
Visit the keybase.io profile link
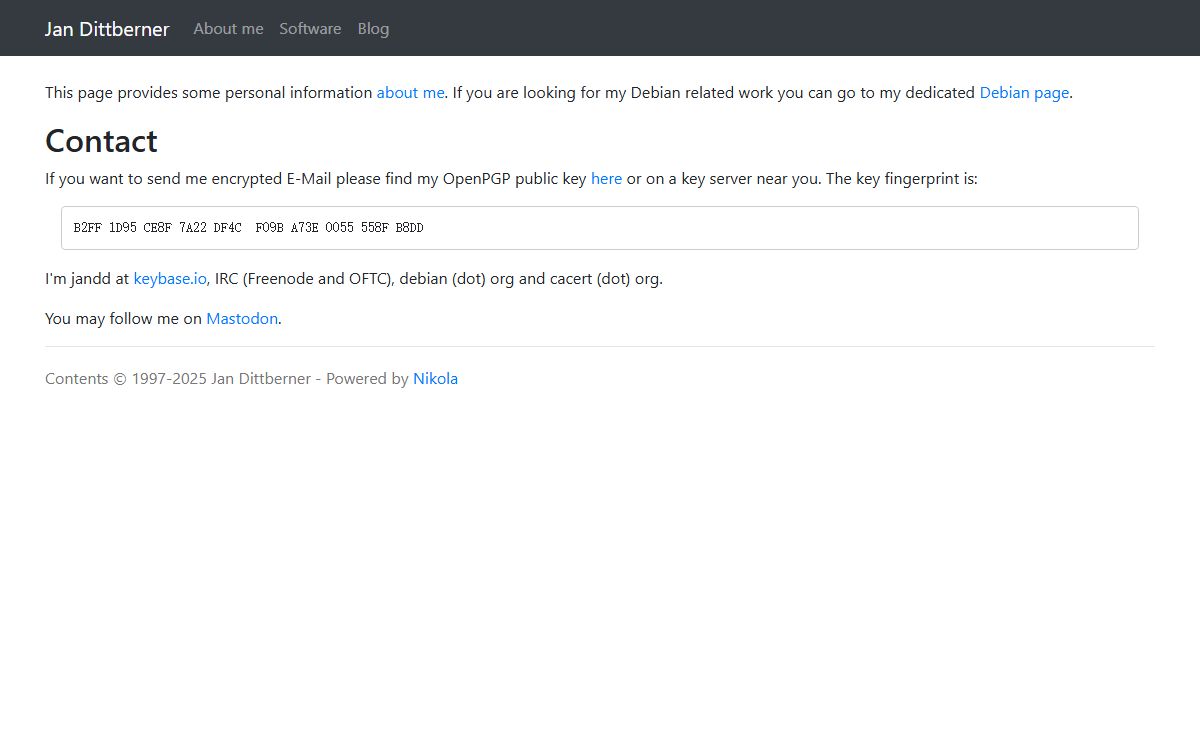pyautogui.click(x=170, y=279)
